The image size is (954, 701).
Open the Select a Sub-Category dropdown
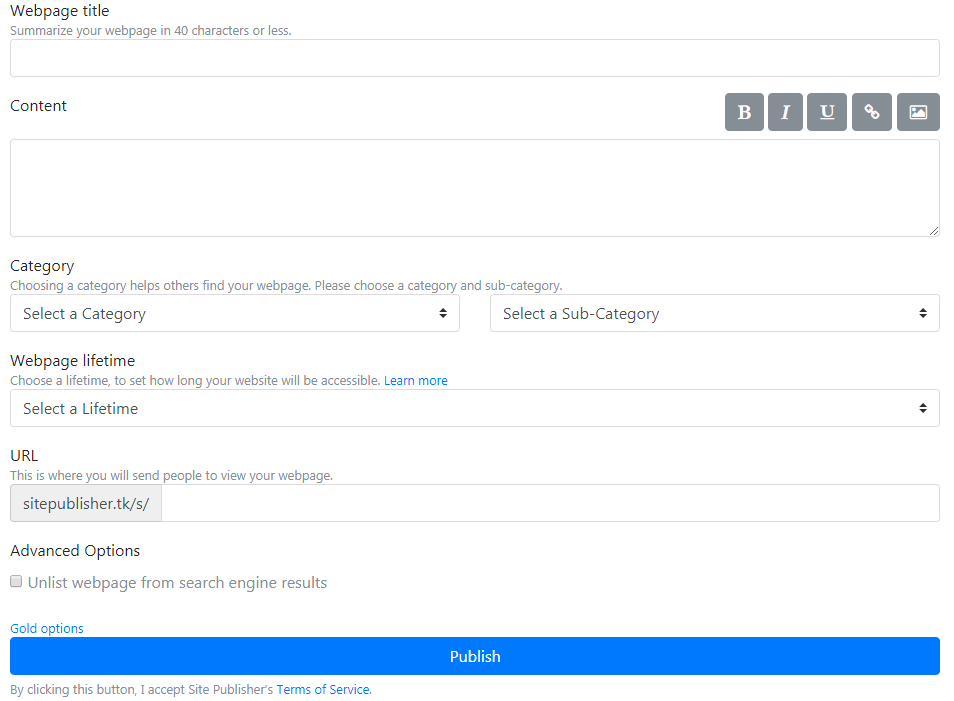714,313
